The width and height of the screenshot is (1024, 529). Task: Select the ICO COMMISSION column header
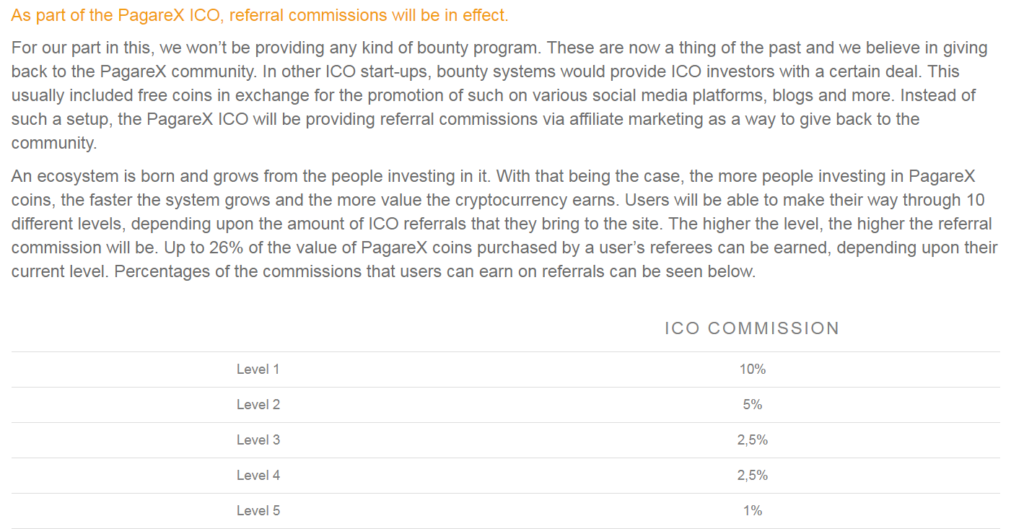[x=752, y=328]
